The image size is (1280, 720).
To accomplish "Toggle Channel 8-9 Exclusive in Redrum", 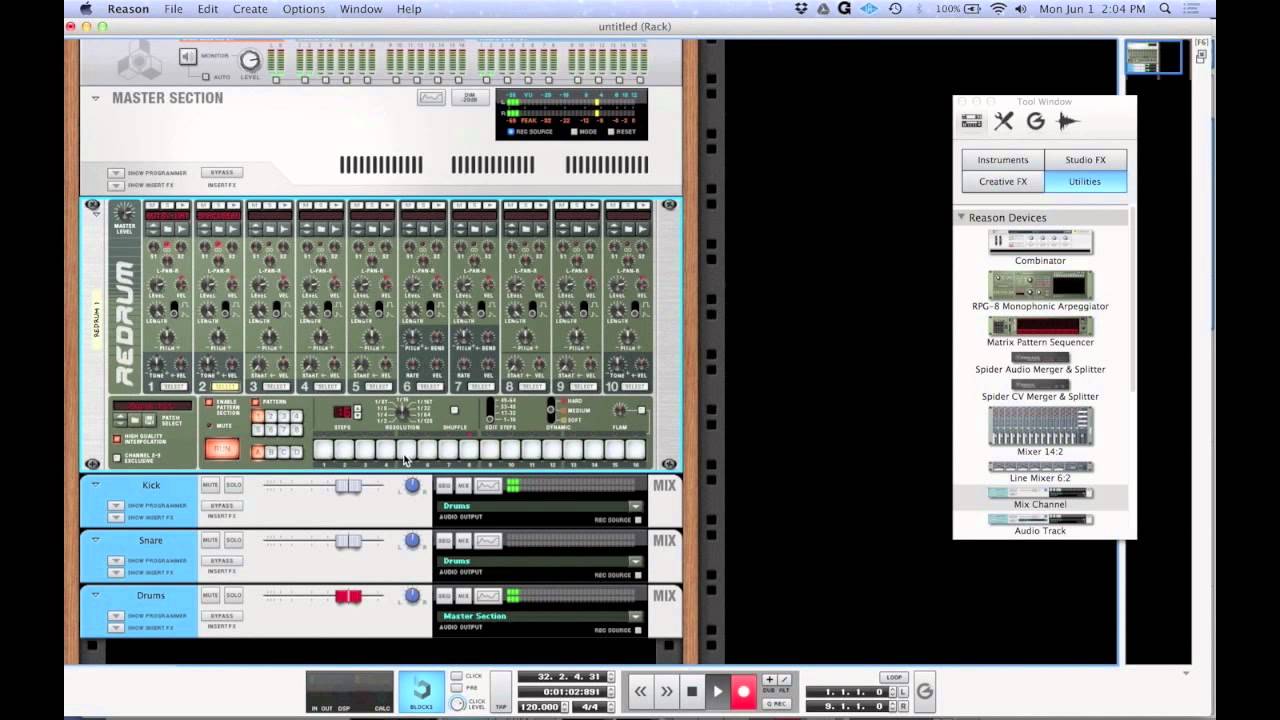I will click(117, 458).
